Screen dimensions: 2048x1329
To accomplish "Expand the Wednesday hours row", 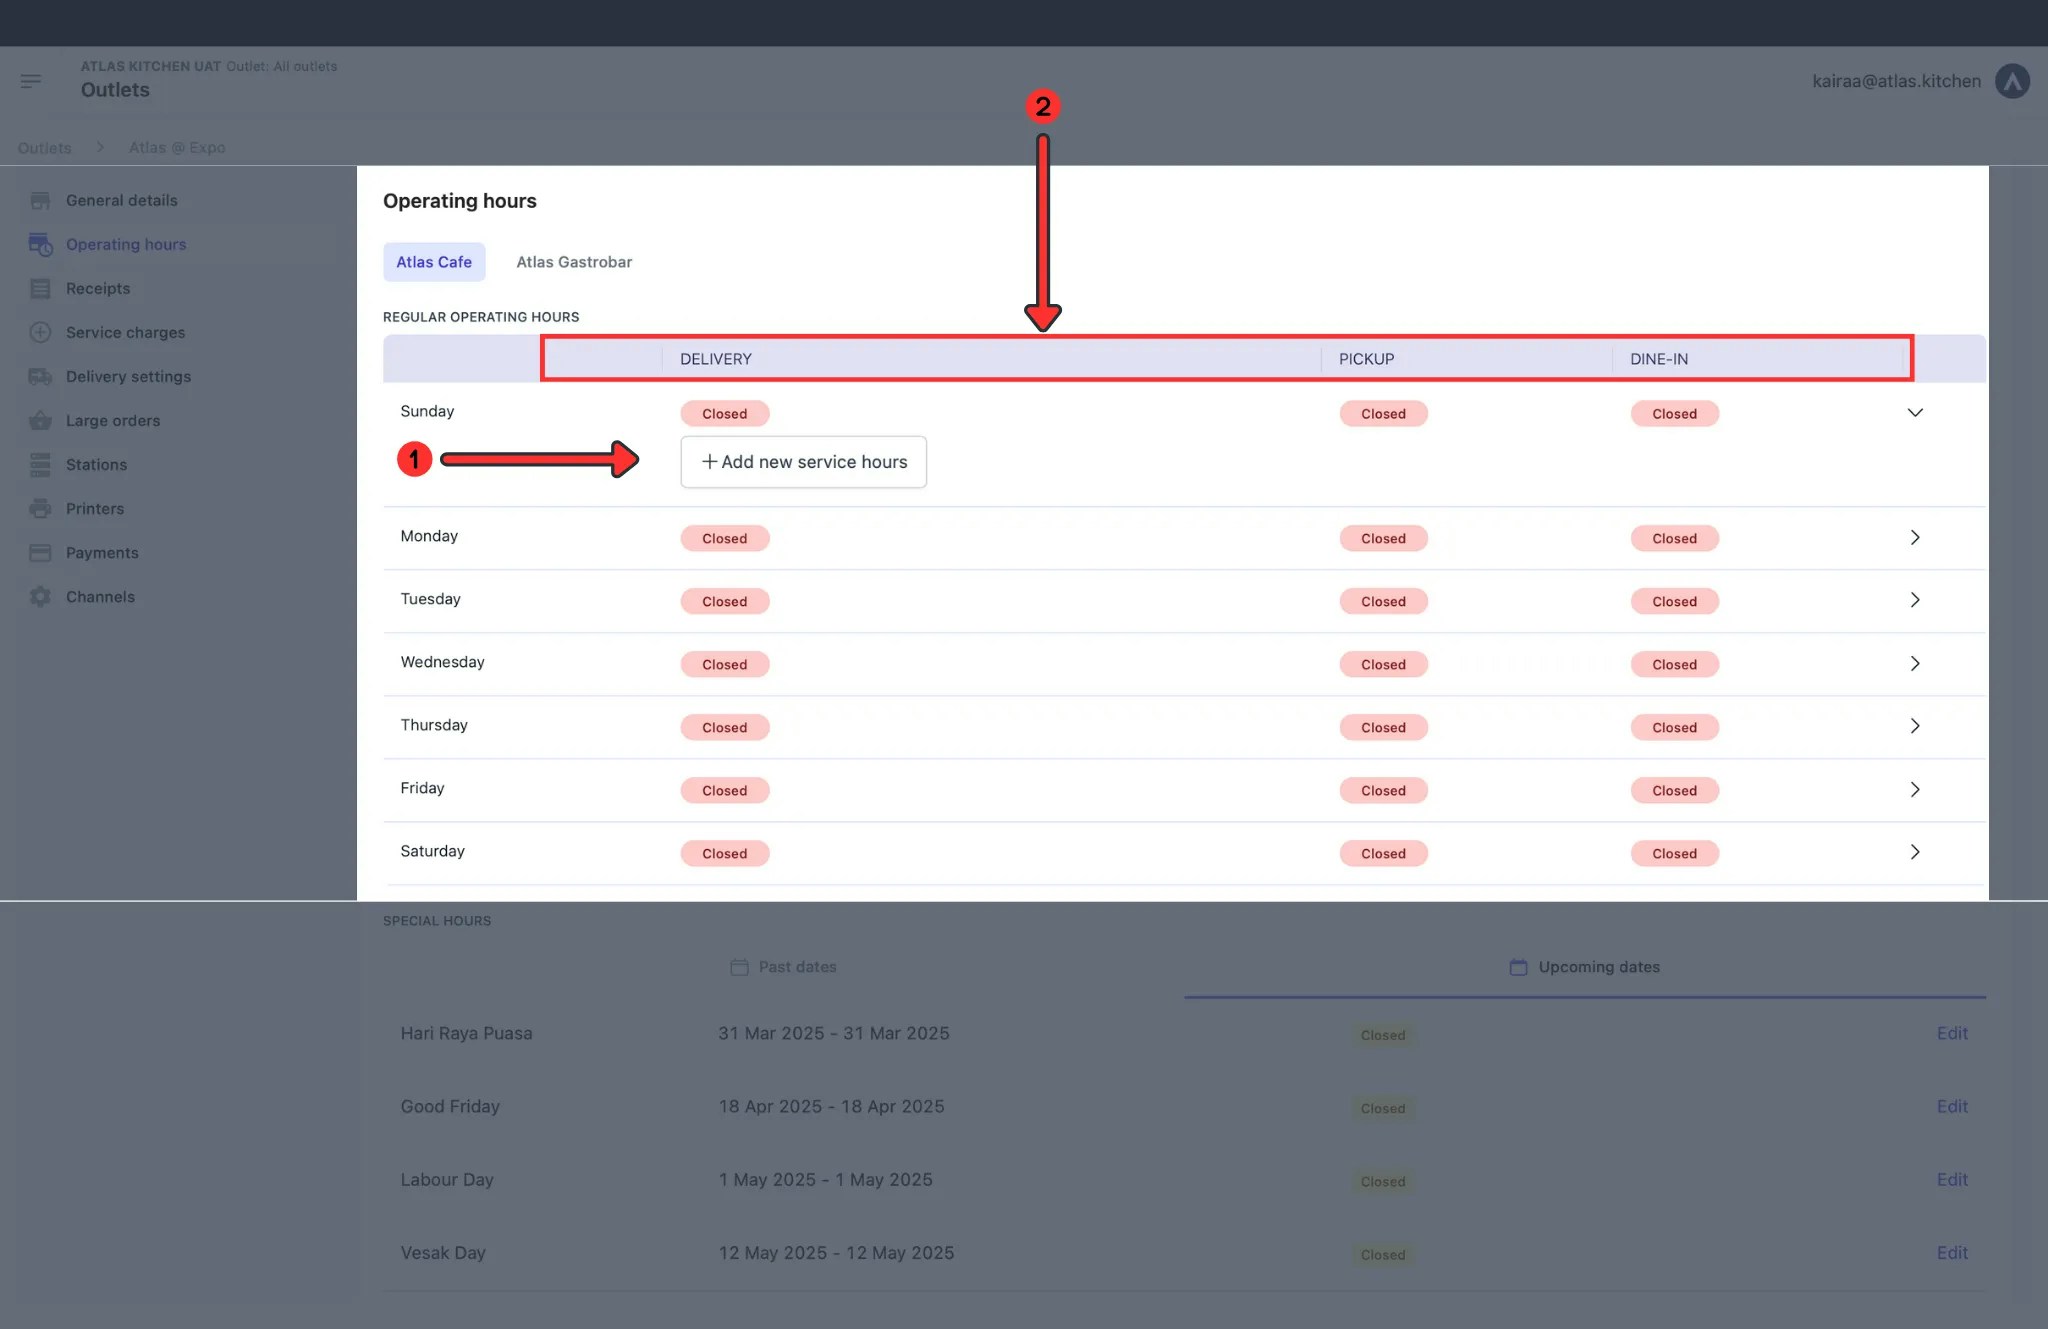I will (x=1916, y=662).
